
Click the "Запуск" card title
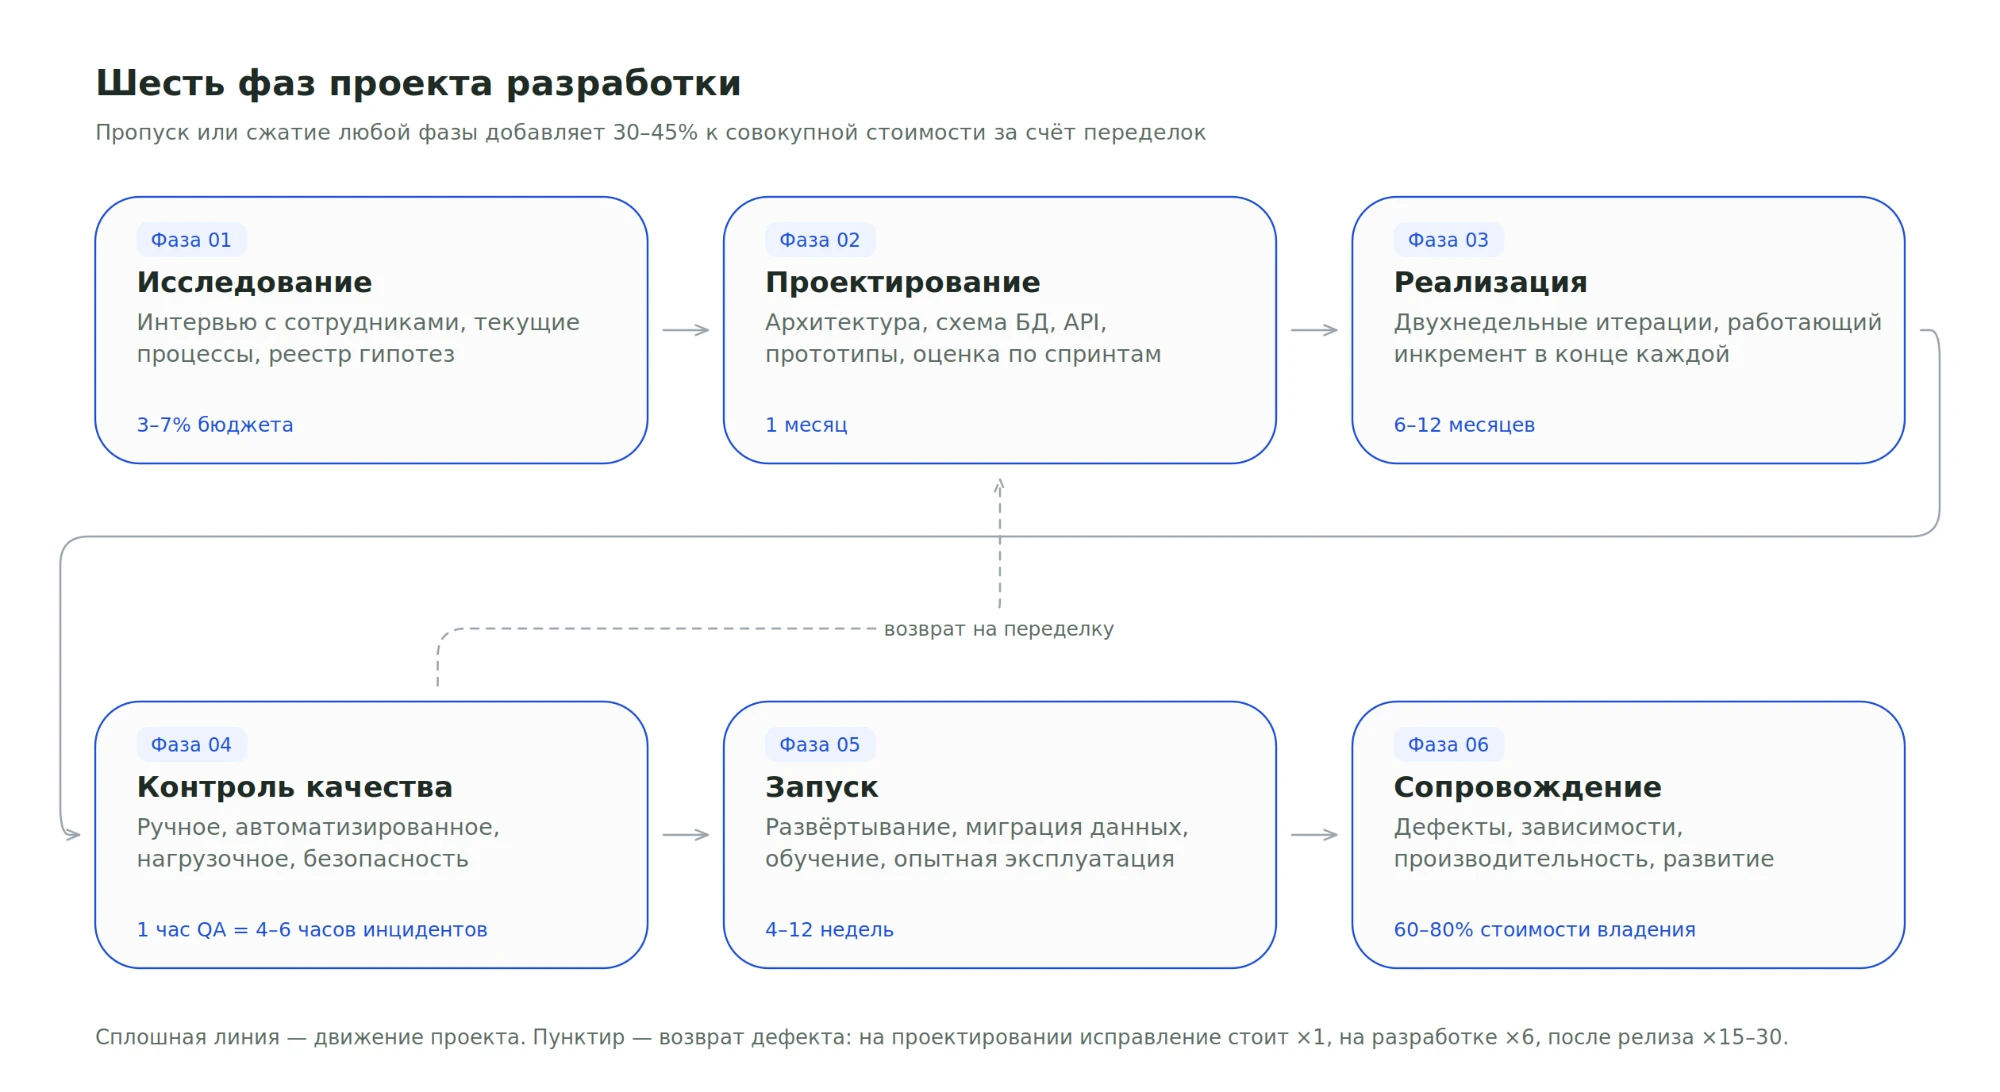tap(822, 787)
